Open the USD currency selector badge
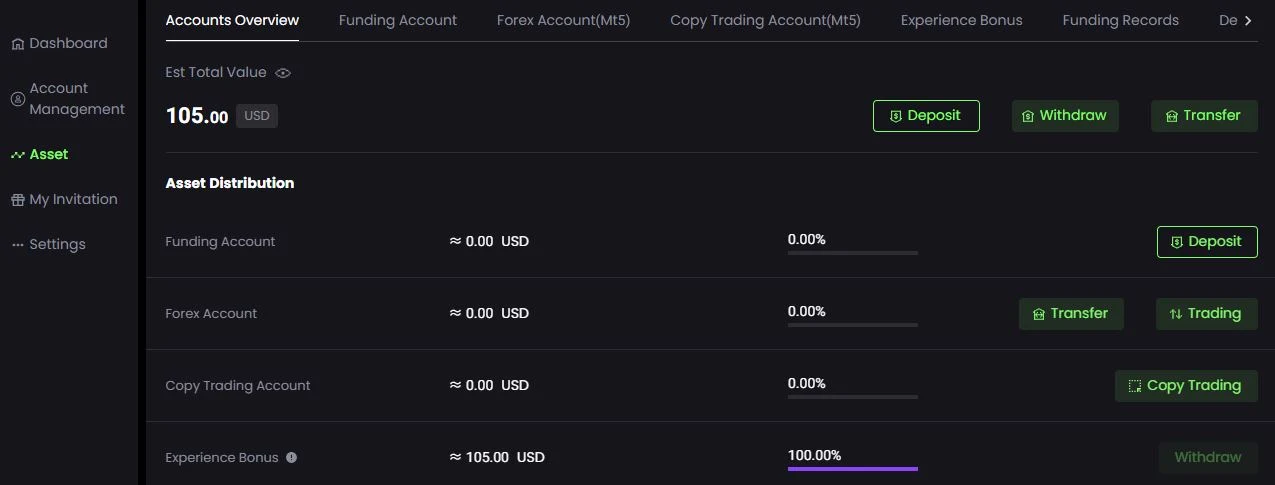The height and width of the screenshot is (485, 1275). point(257,116)
